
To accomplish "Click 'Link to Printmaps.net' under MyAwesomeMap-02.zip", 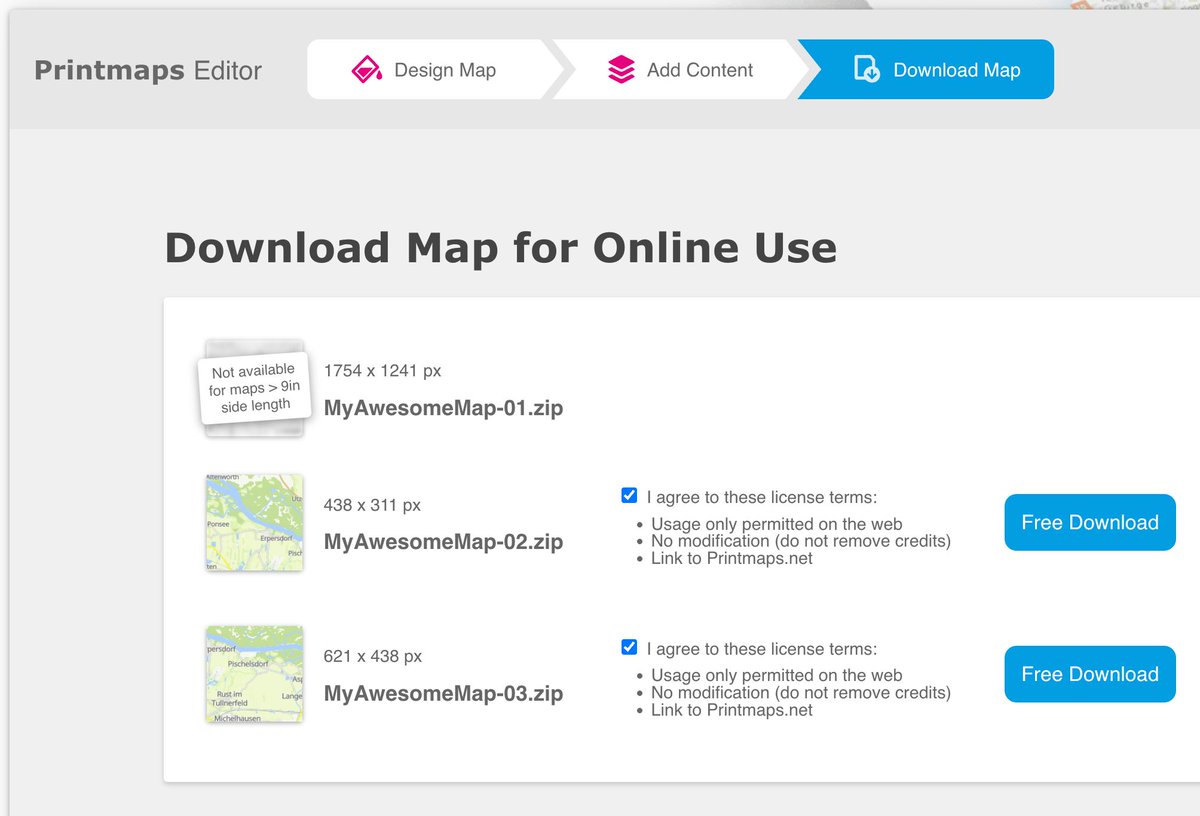I will pos(732,558).
